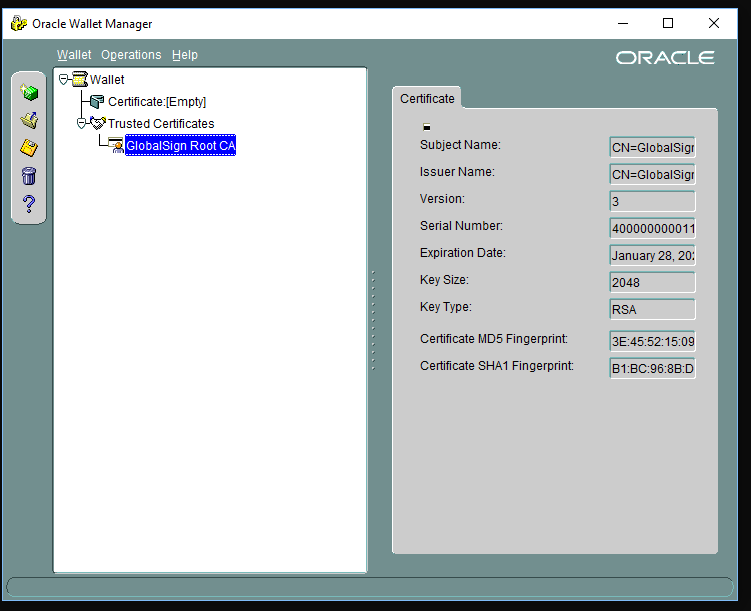Click the 'Key Type:' label
Viewport: 751px width, 611px height.
445,306
